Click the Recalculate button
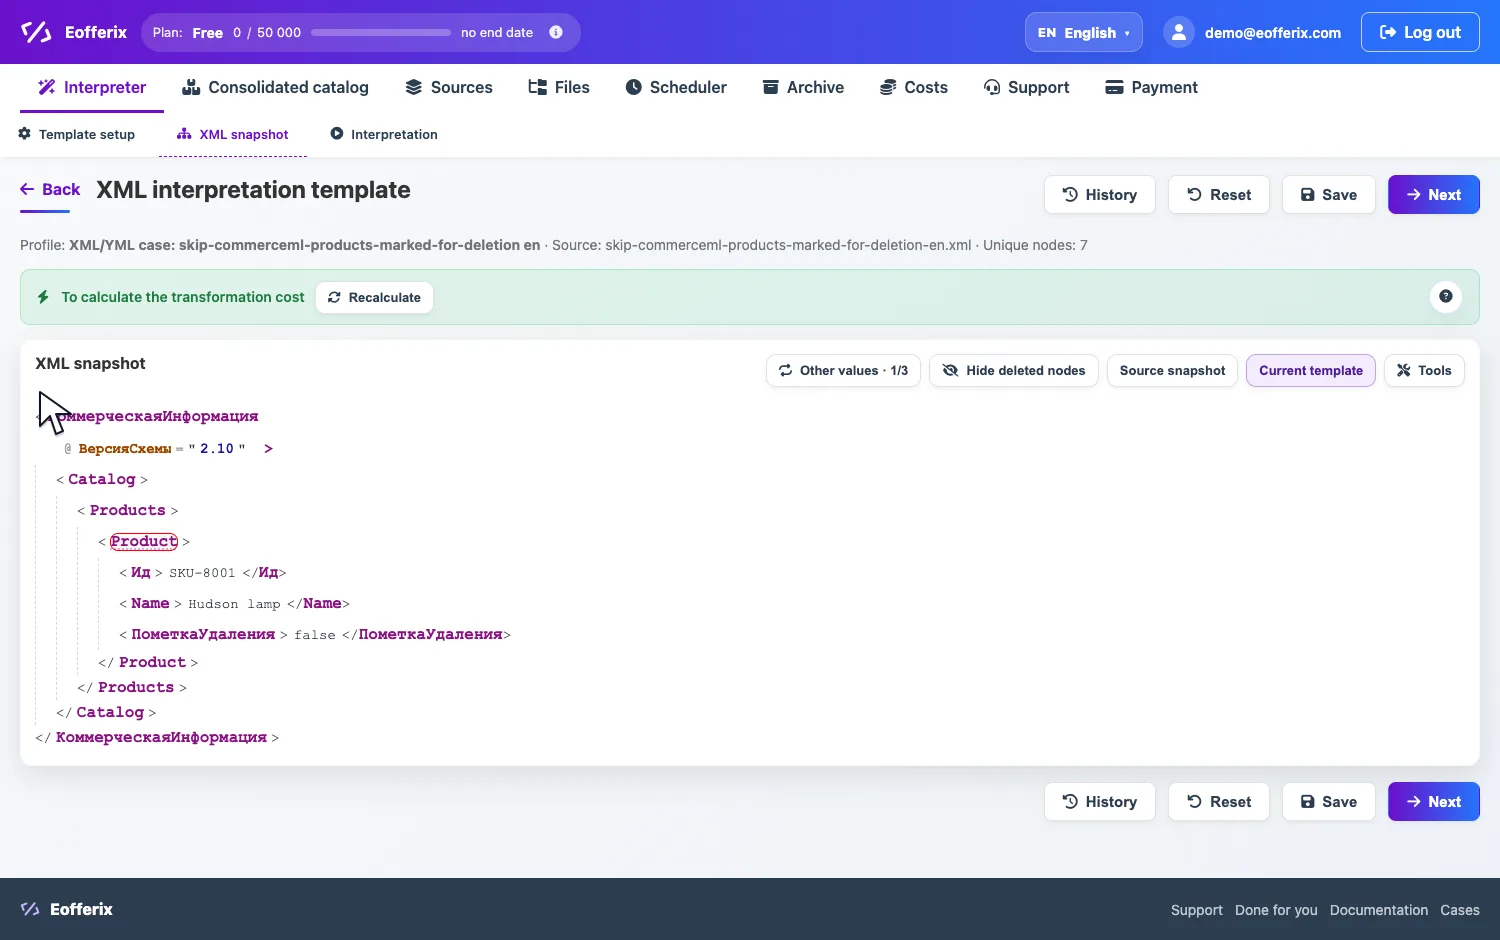Viewport: 1500px width, 940px height. (x=374, y=297)
